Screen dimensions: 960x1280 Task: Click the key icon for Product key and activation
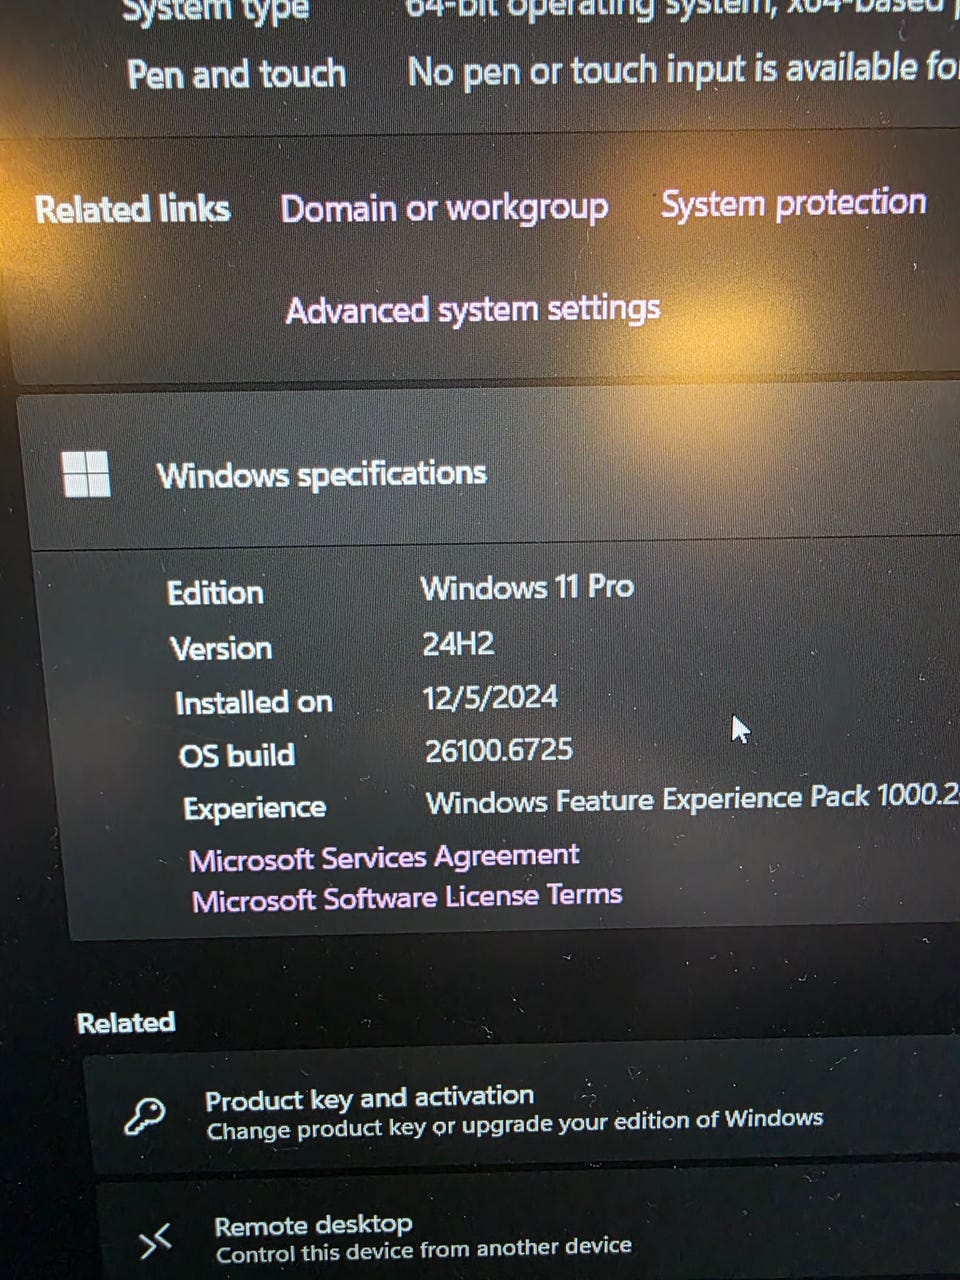[x=144, y=1115]
